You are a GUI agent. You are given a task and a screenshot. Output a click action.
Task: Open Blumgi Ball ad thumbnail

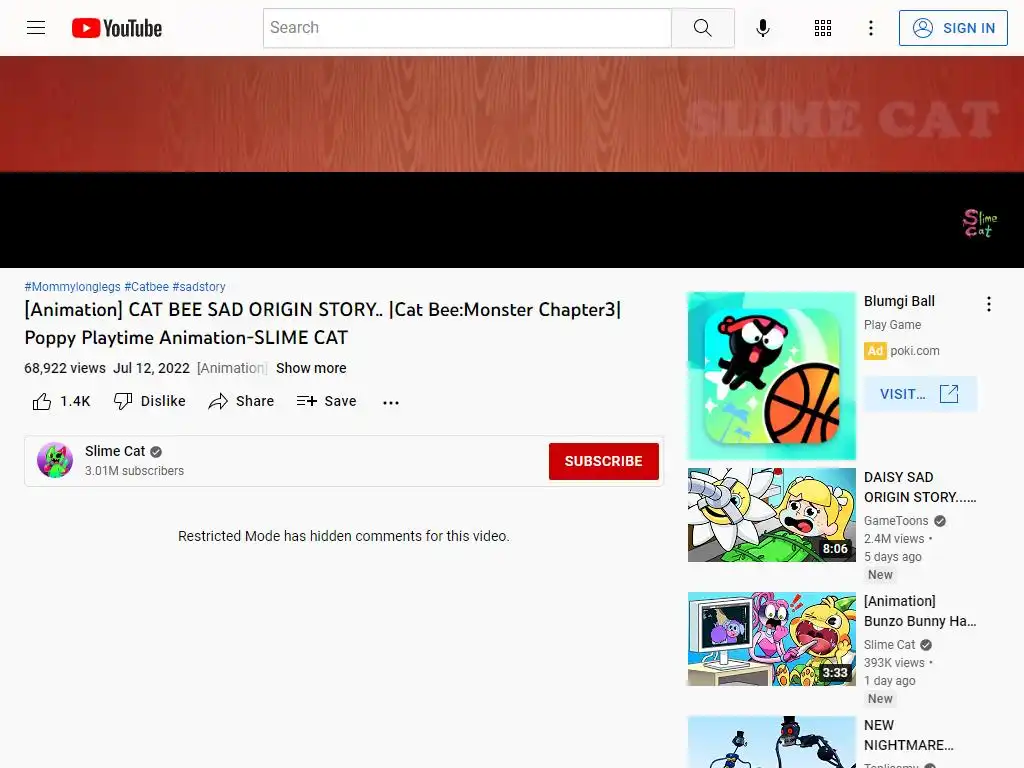(x=771, y=376)
